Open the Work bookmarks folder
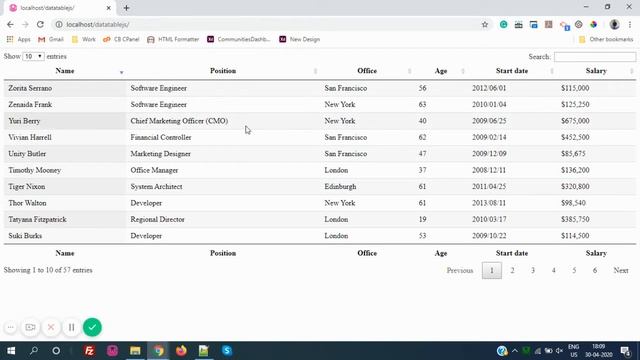 point(83,39)
